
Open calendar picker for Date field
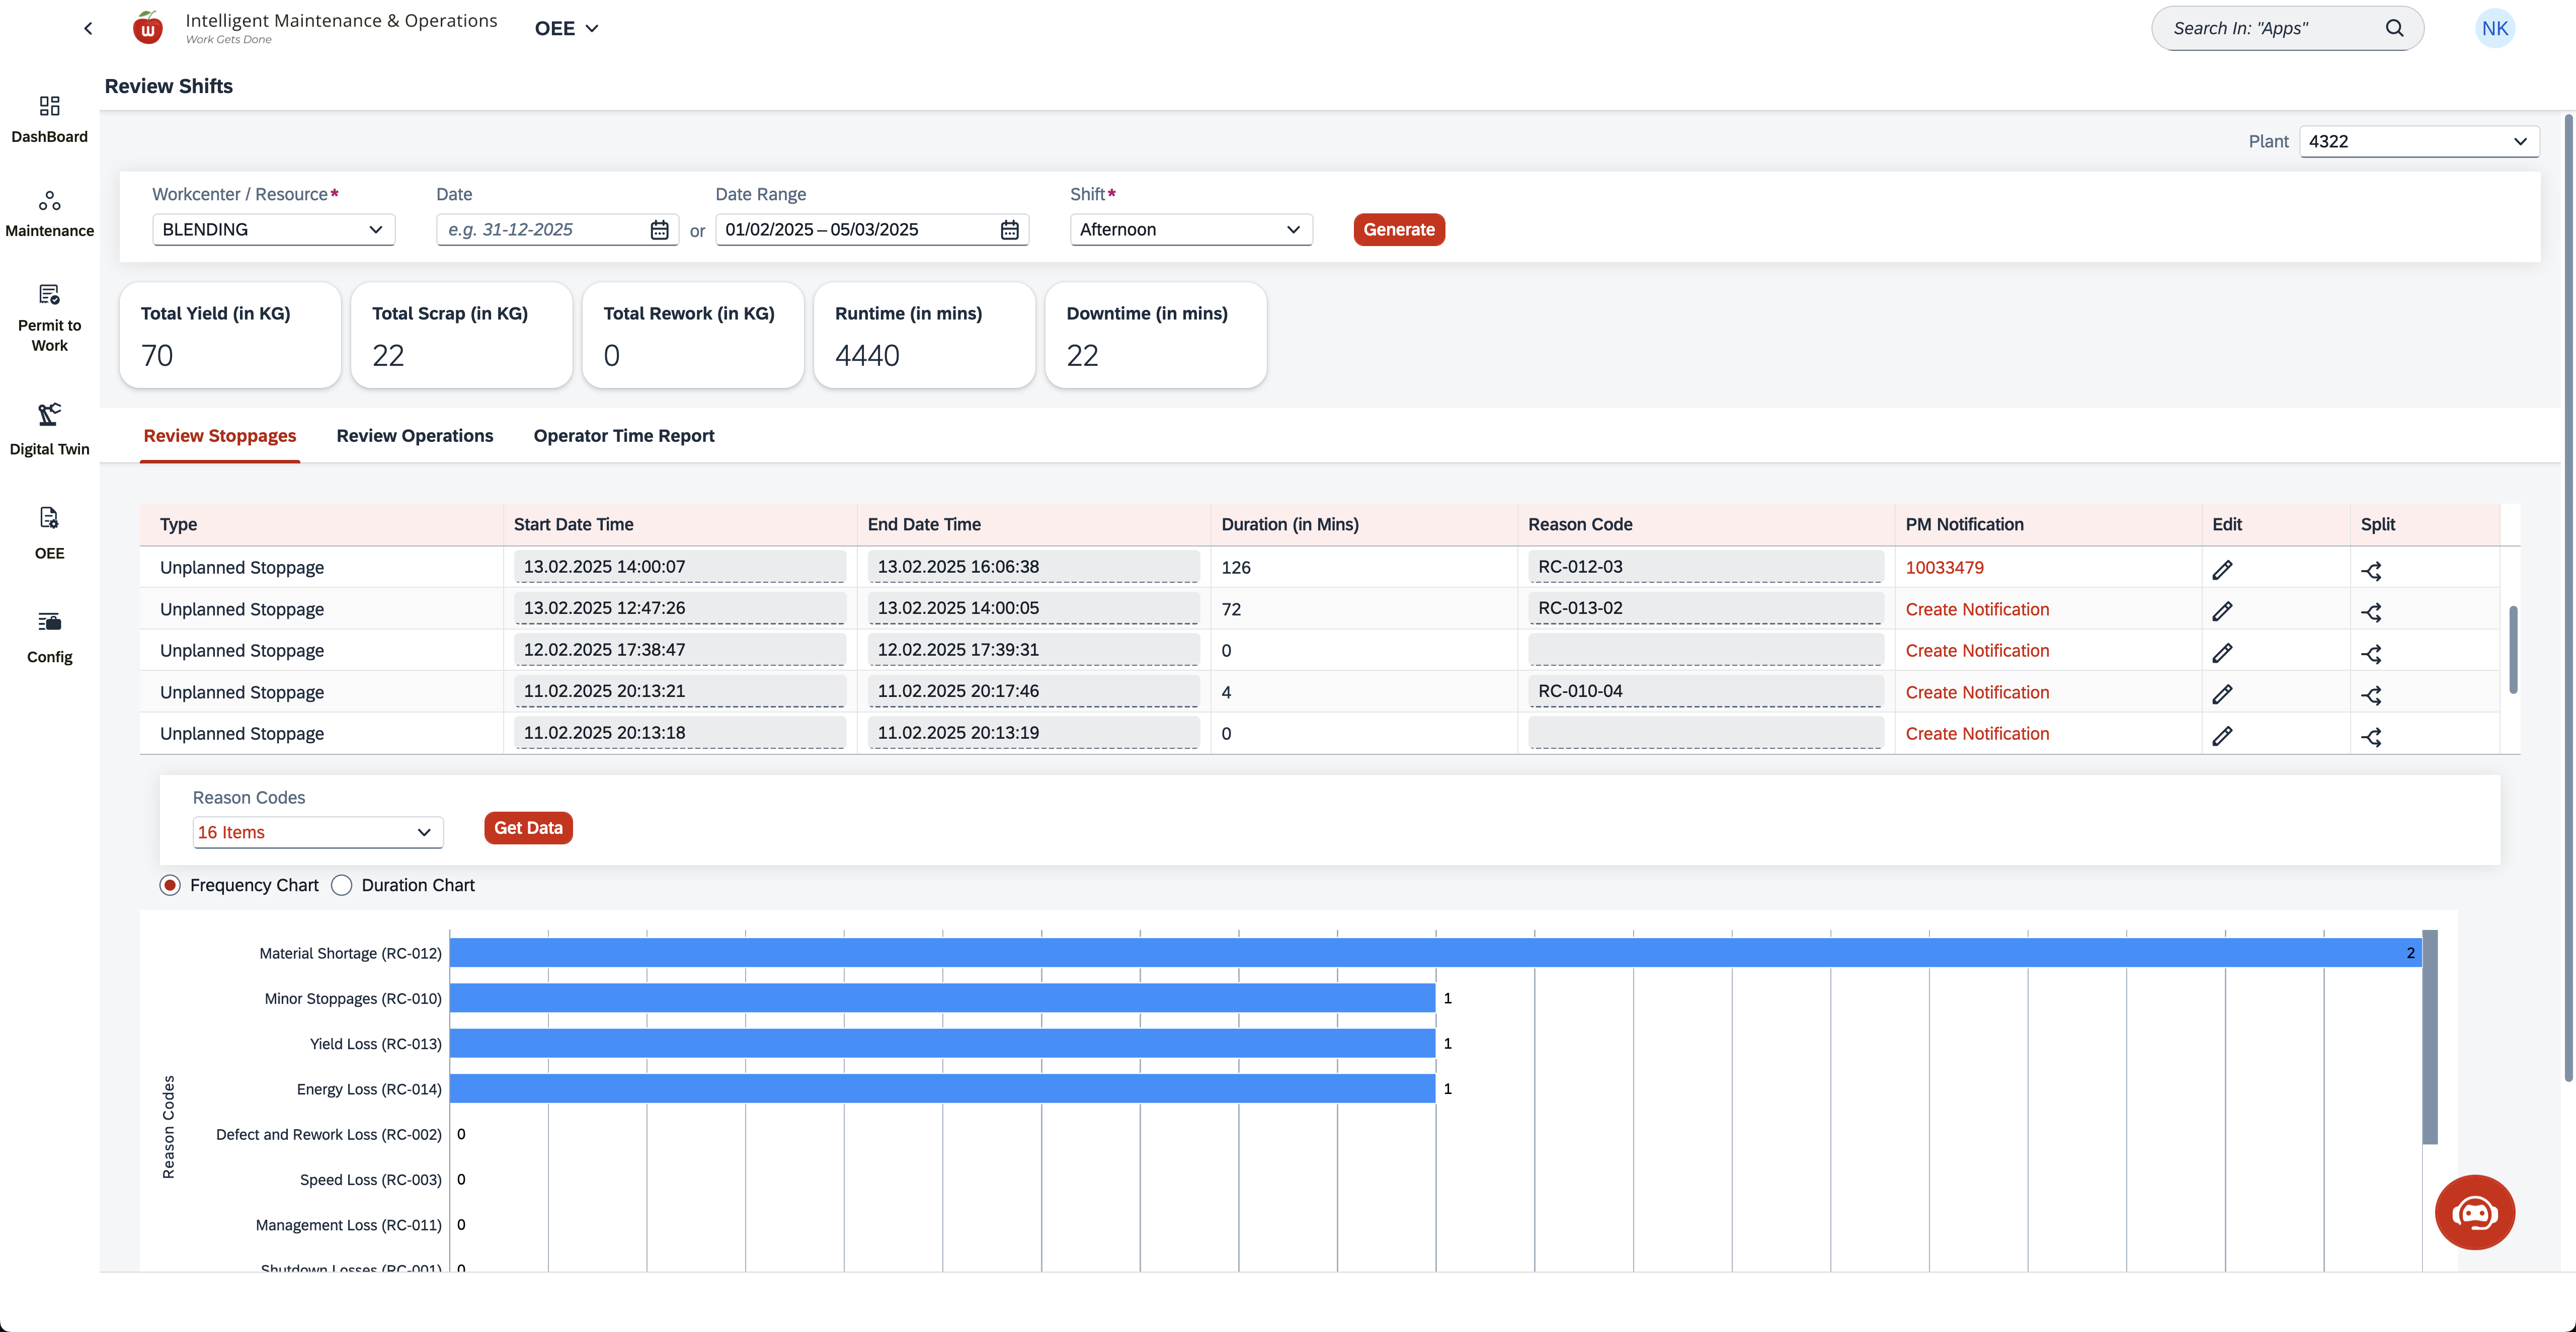(x=659, y=230)
